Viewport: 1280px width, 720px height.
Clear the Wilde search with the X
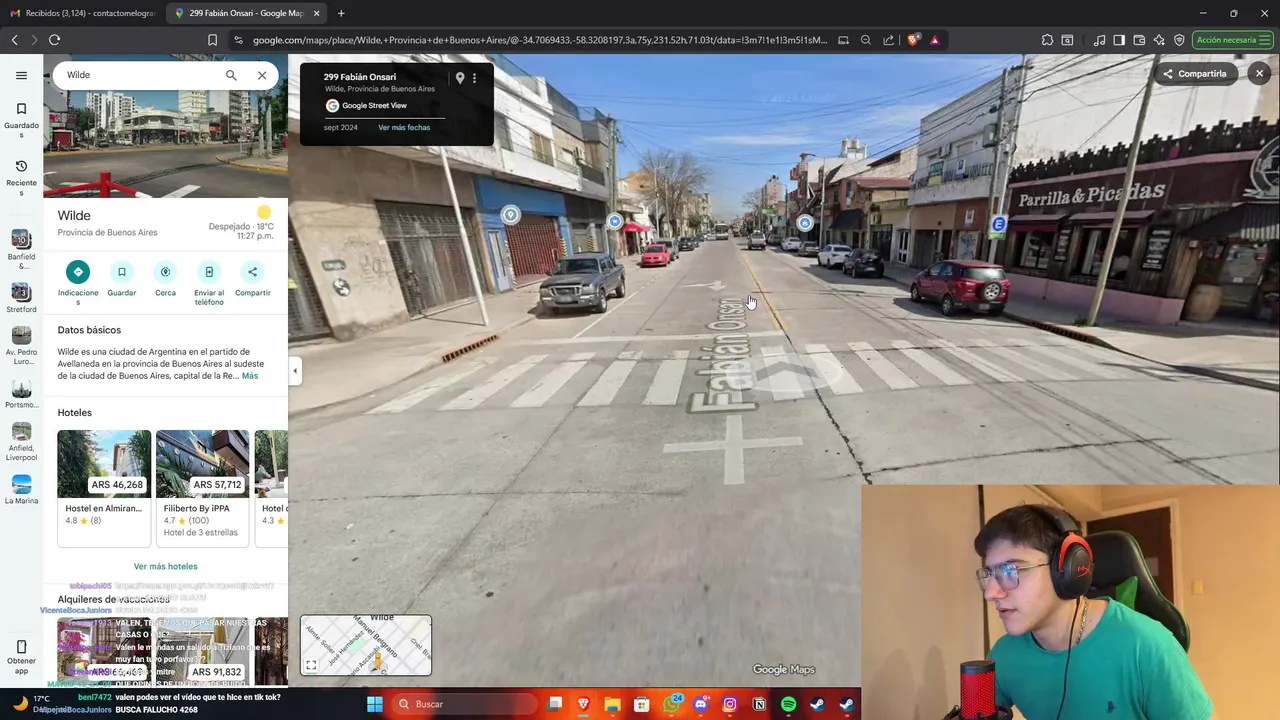[x=262, y=75]
